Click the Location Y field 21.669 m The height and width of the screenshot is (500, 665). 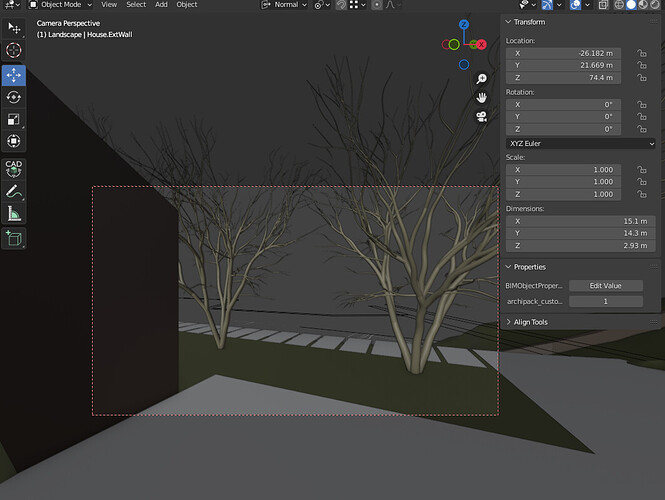tap(563, 65)
